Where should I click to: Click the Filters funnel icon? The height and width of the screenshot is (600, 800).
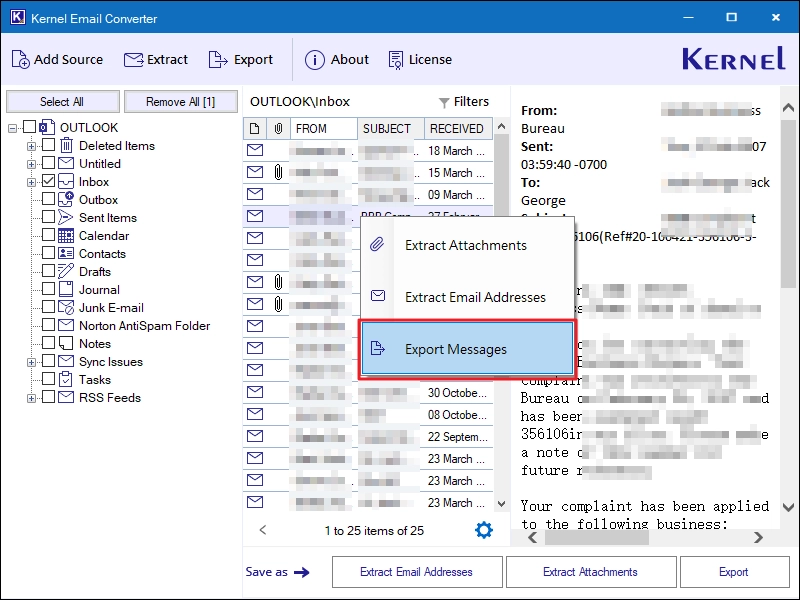pyautogui.click(x=444, y=103)
